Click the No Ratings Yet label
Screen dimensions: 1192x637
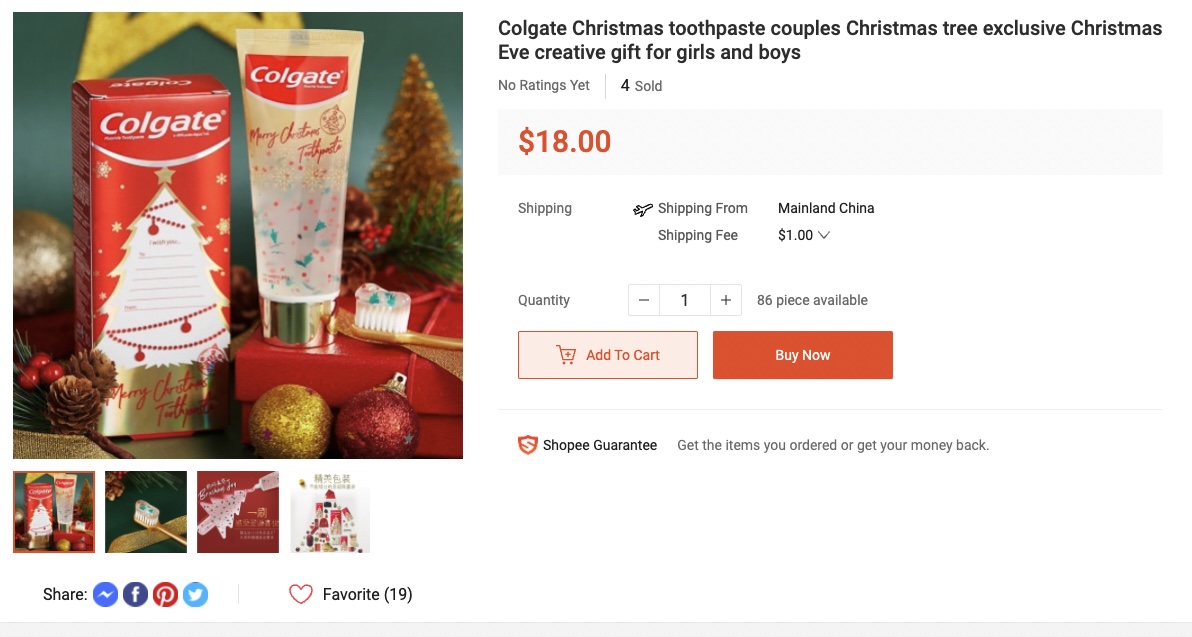coord(543,85)
